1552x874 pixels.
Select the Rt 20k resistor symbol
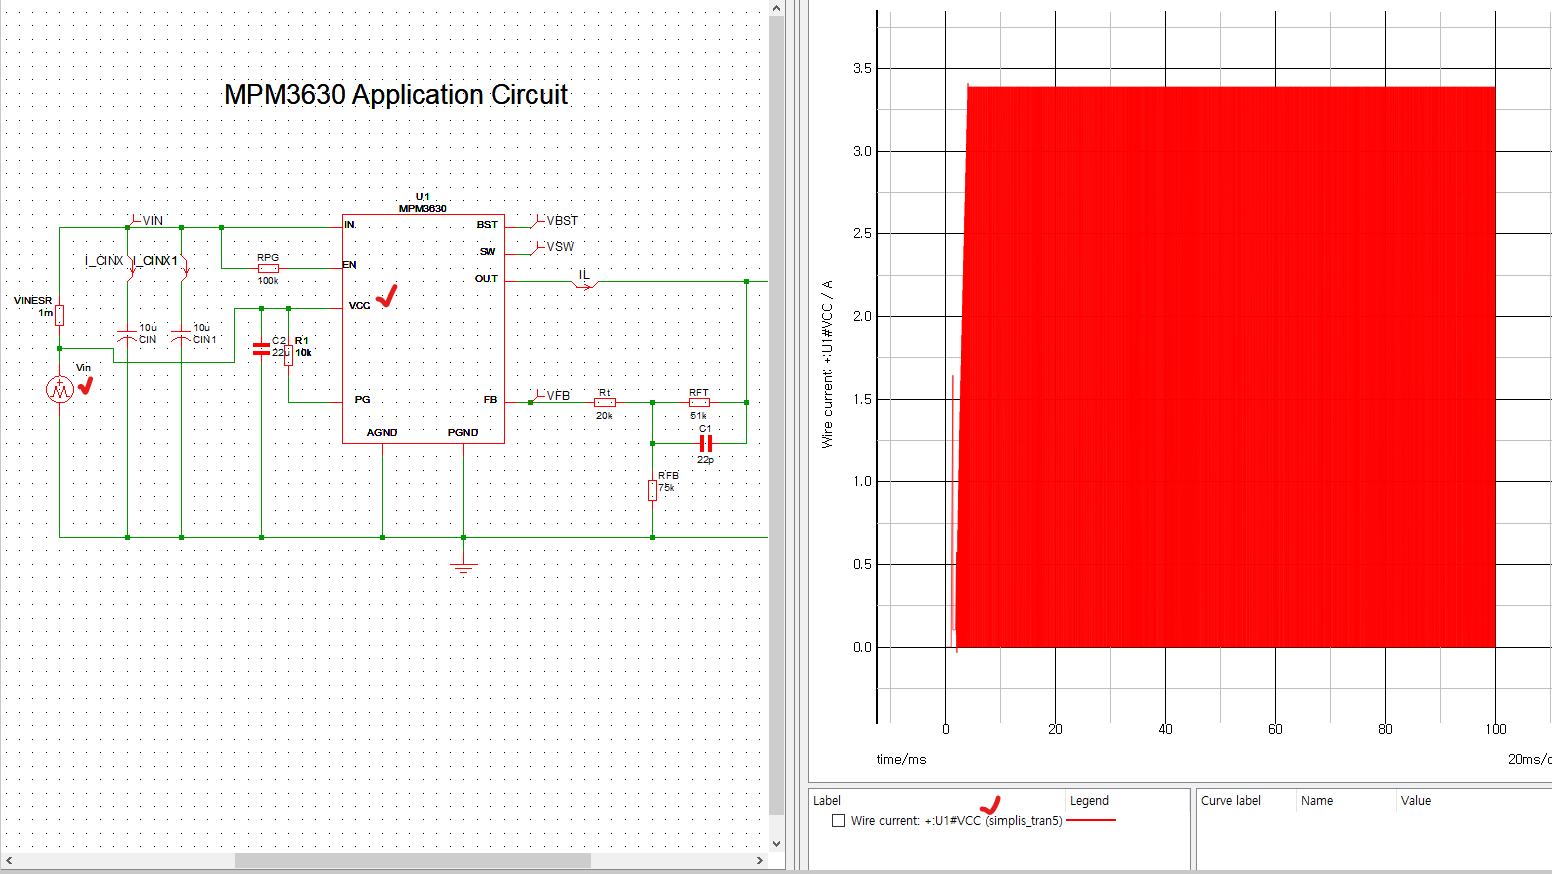[604, 403]
